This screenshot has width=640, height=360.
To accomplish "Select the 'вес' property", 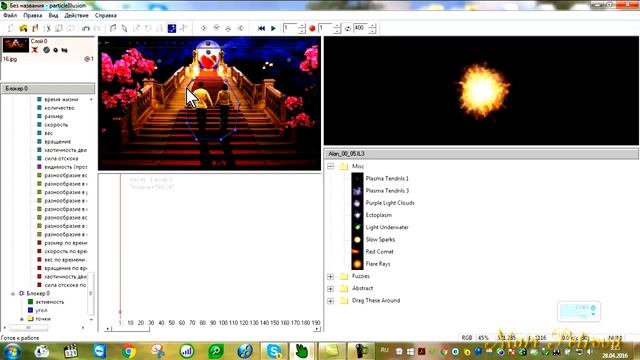I will (x=49, y=133).
